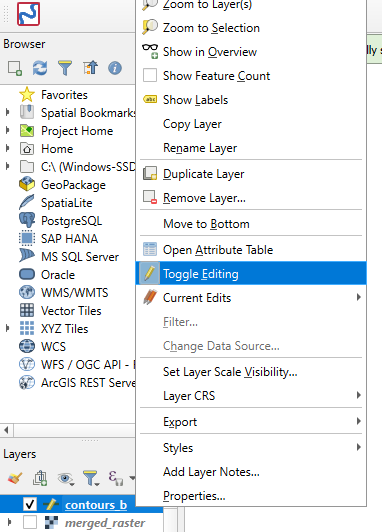Select ArcGIS REST Server icon
382x532 pixels.
click(x=27, y=382)
